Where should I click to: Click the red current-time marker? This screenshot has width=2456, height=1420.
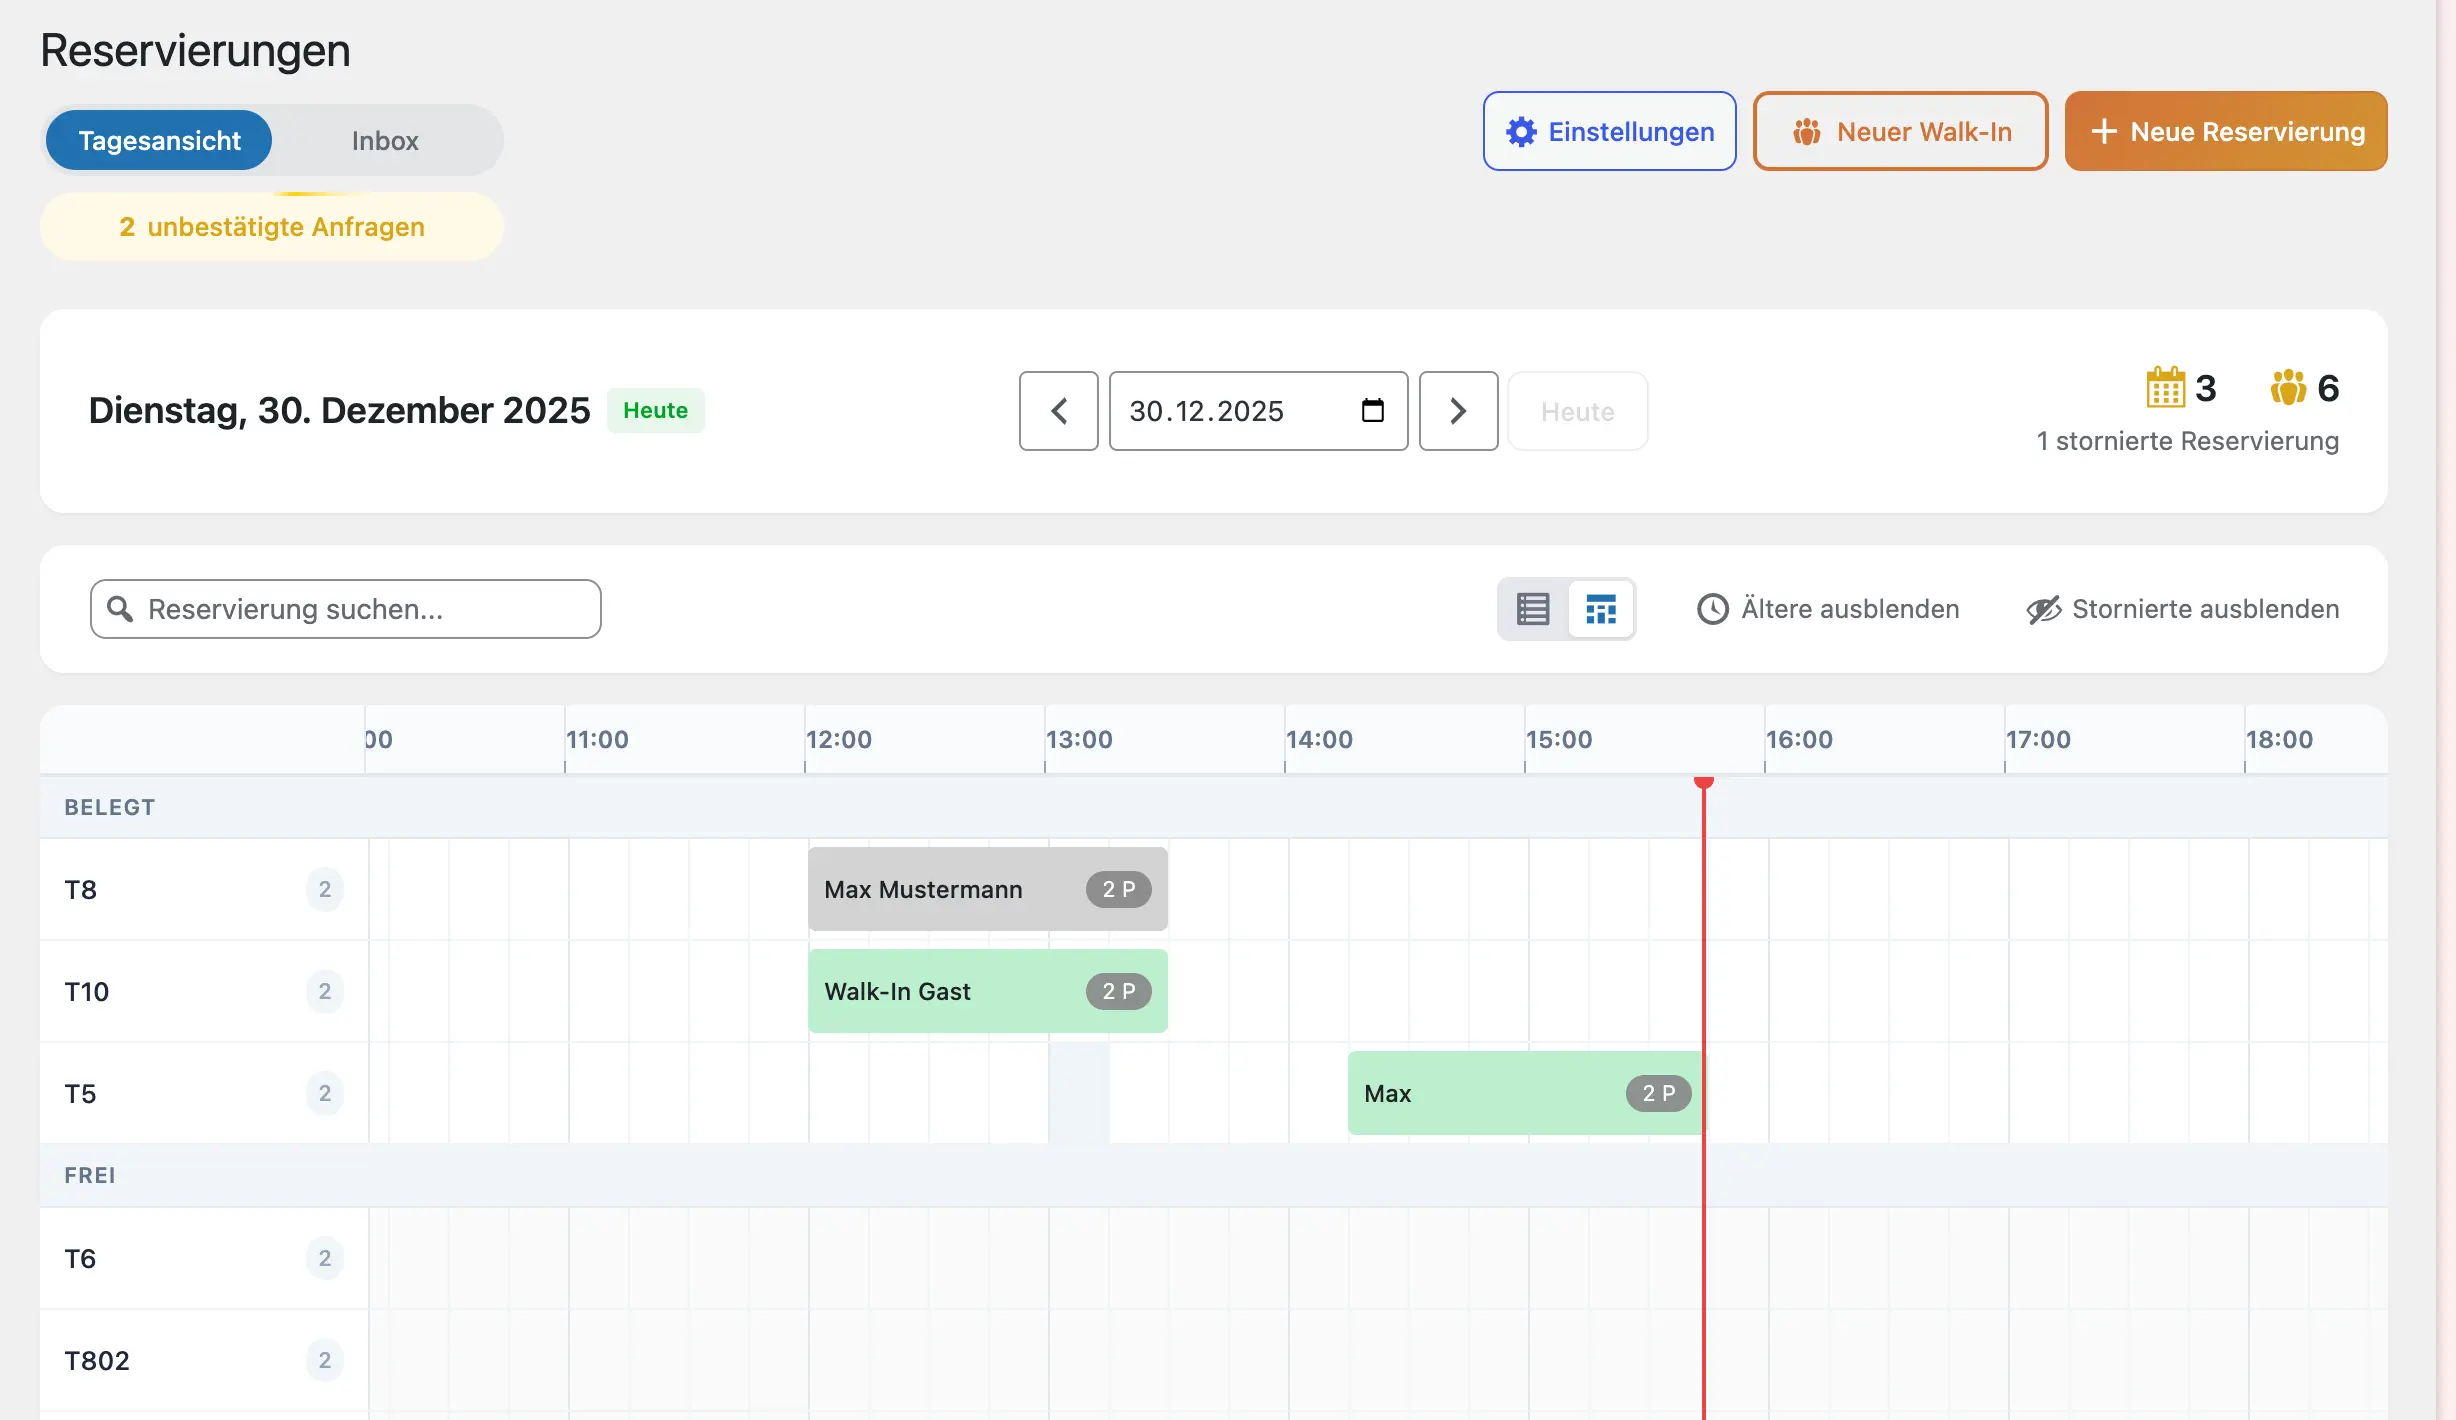[x=1704, y=784]
